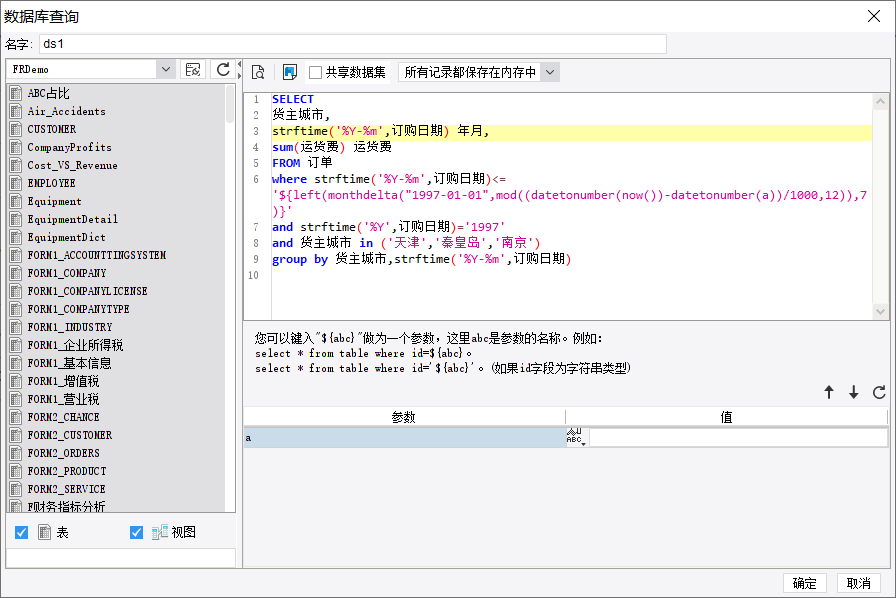Move parameter down with down arrow
Viewport: 896px width, 598px height.
click(854, 392)
